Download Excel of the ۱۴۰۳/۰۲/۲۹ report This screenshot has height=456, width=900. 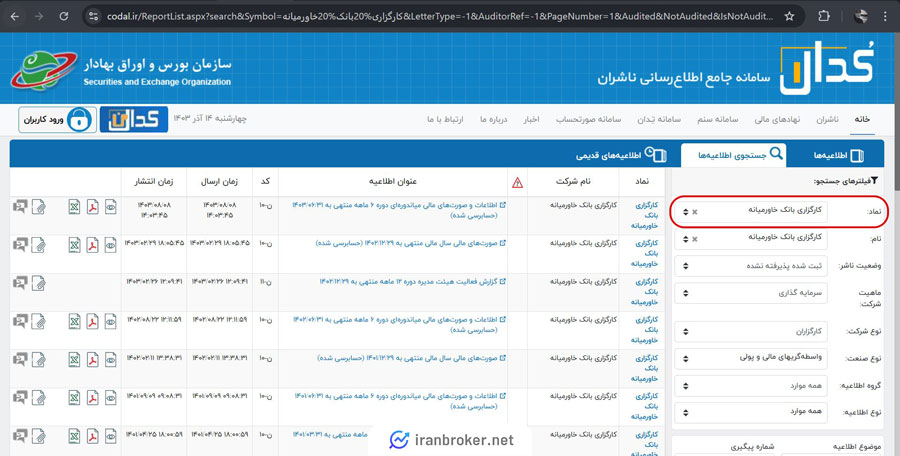pyautogui.click(x=75, y=245)
